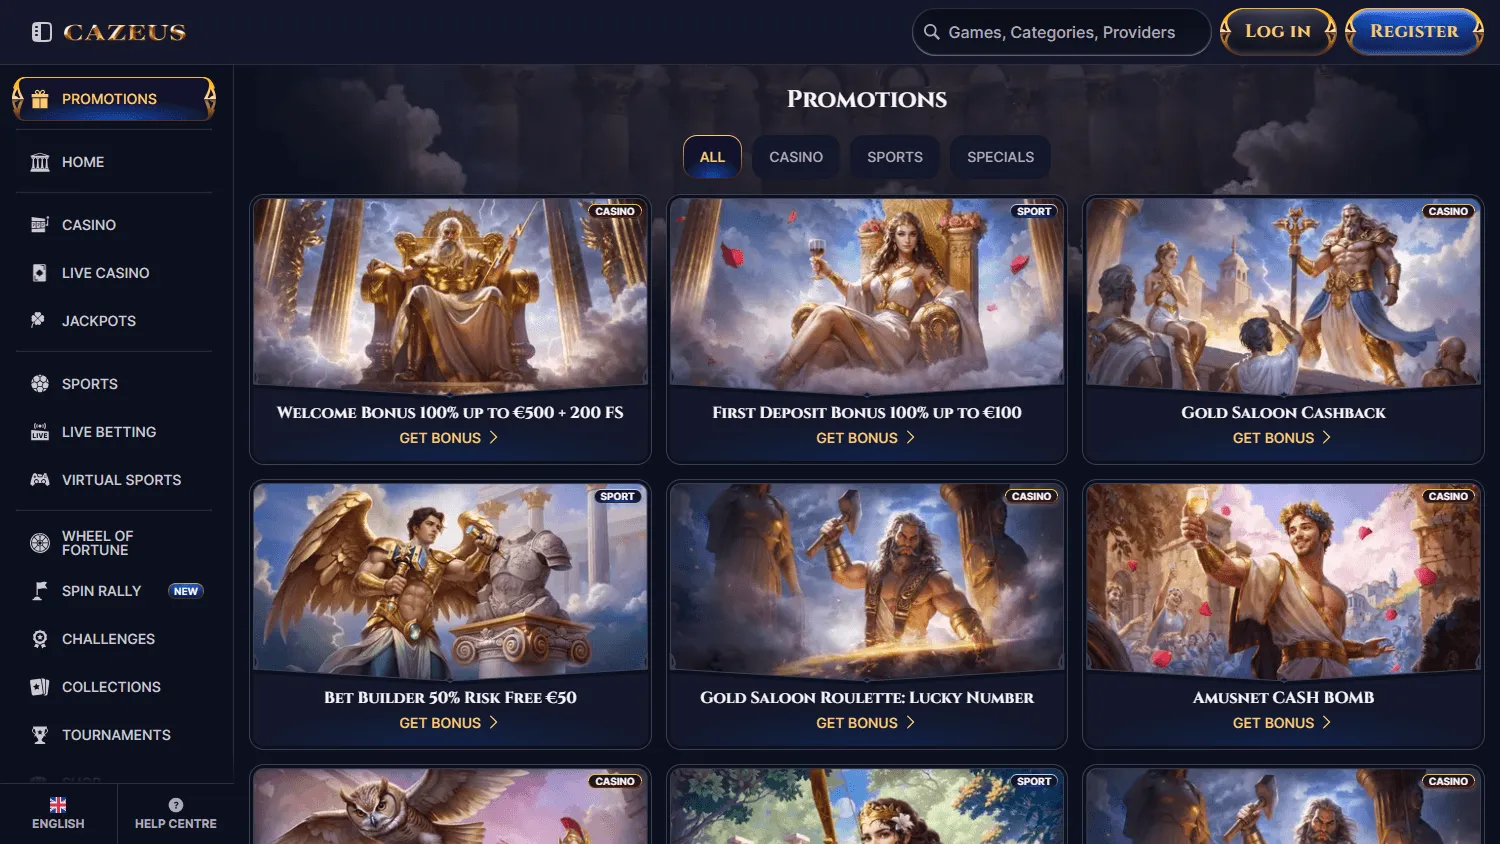This screenshot has height=844, width=1500.
Task: Click the Help Centre question mark icon
Action: pos(176,805)
